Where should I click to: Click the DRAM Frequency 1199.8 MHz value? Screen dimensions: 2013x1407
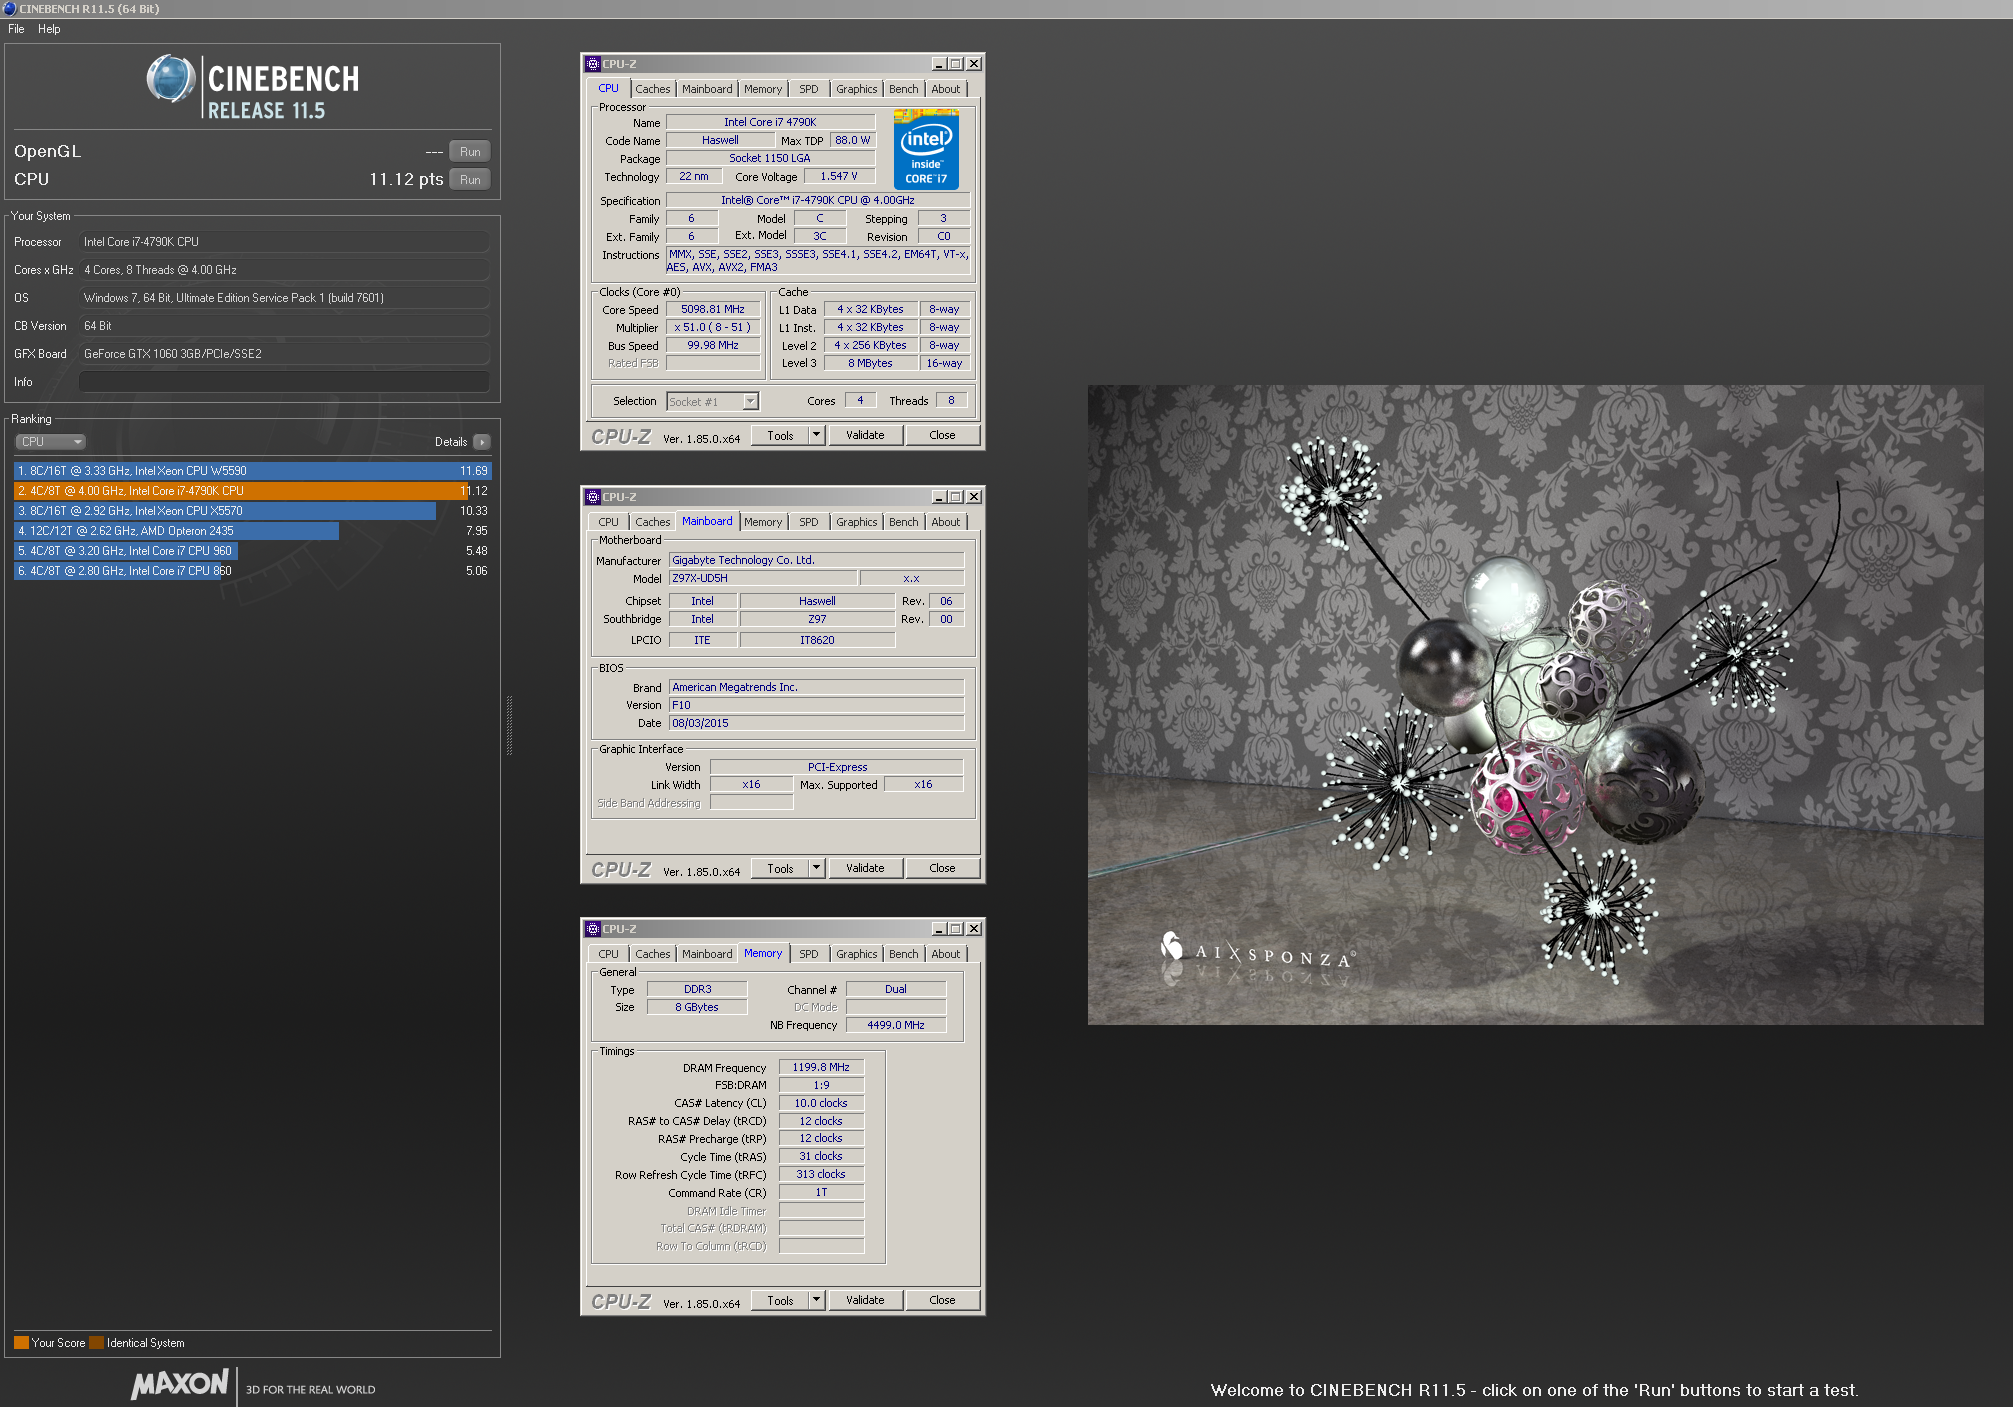(x=821, y=1067)
